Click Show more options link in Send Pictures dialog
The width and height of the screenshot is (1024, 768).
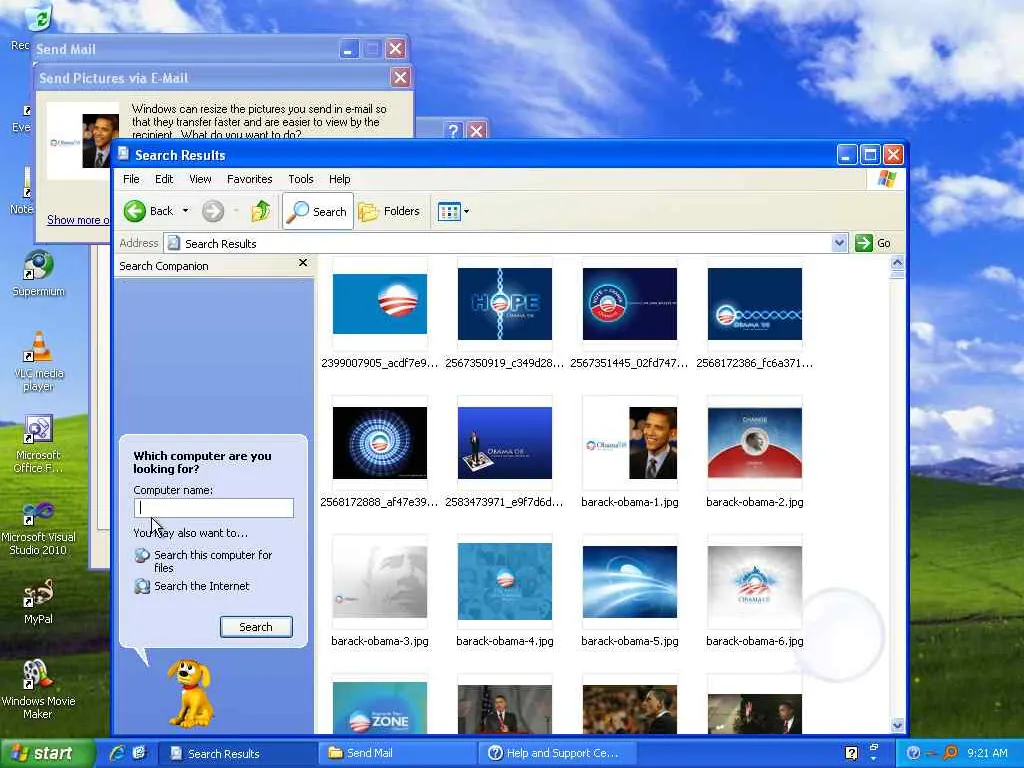78,219
